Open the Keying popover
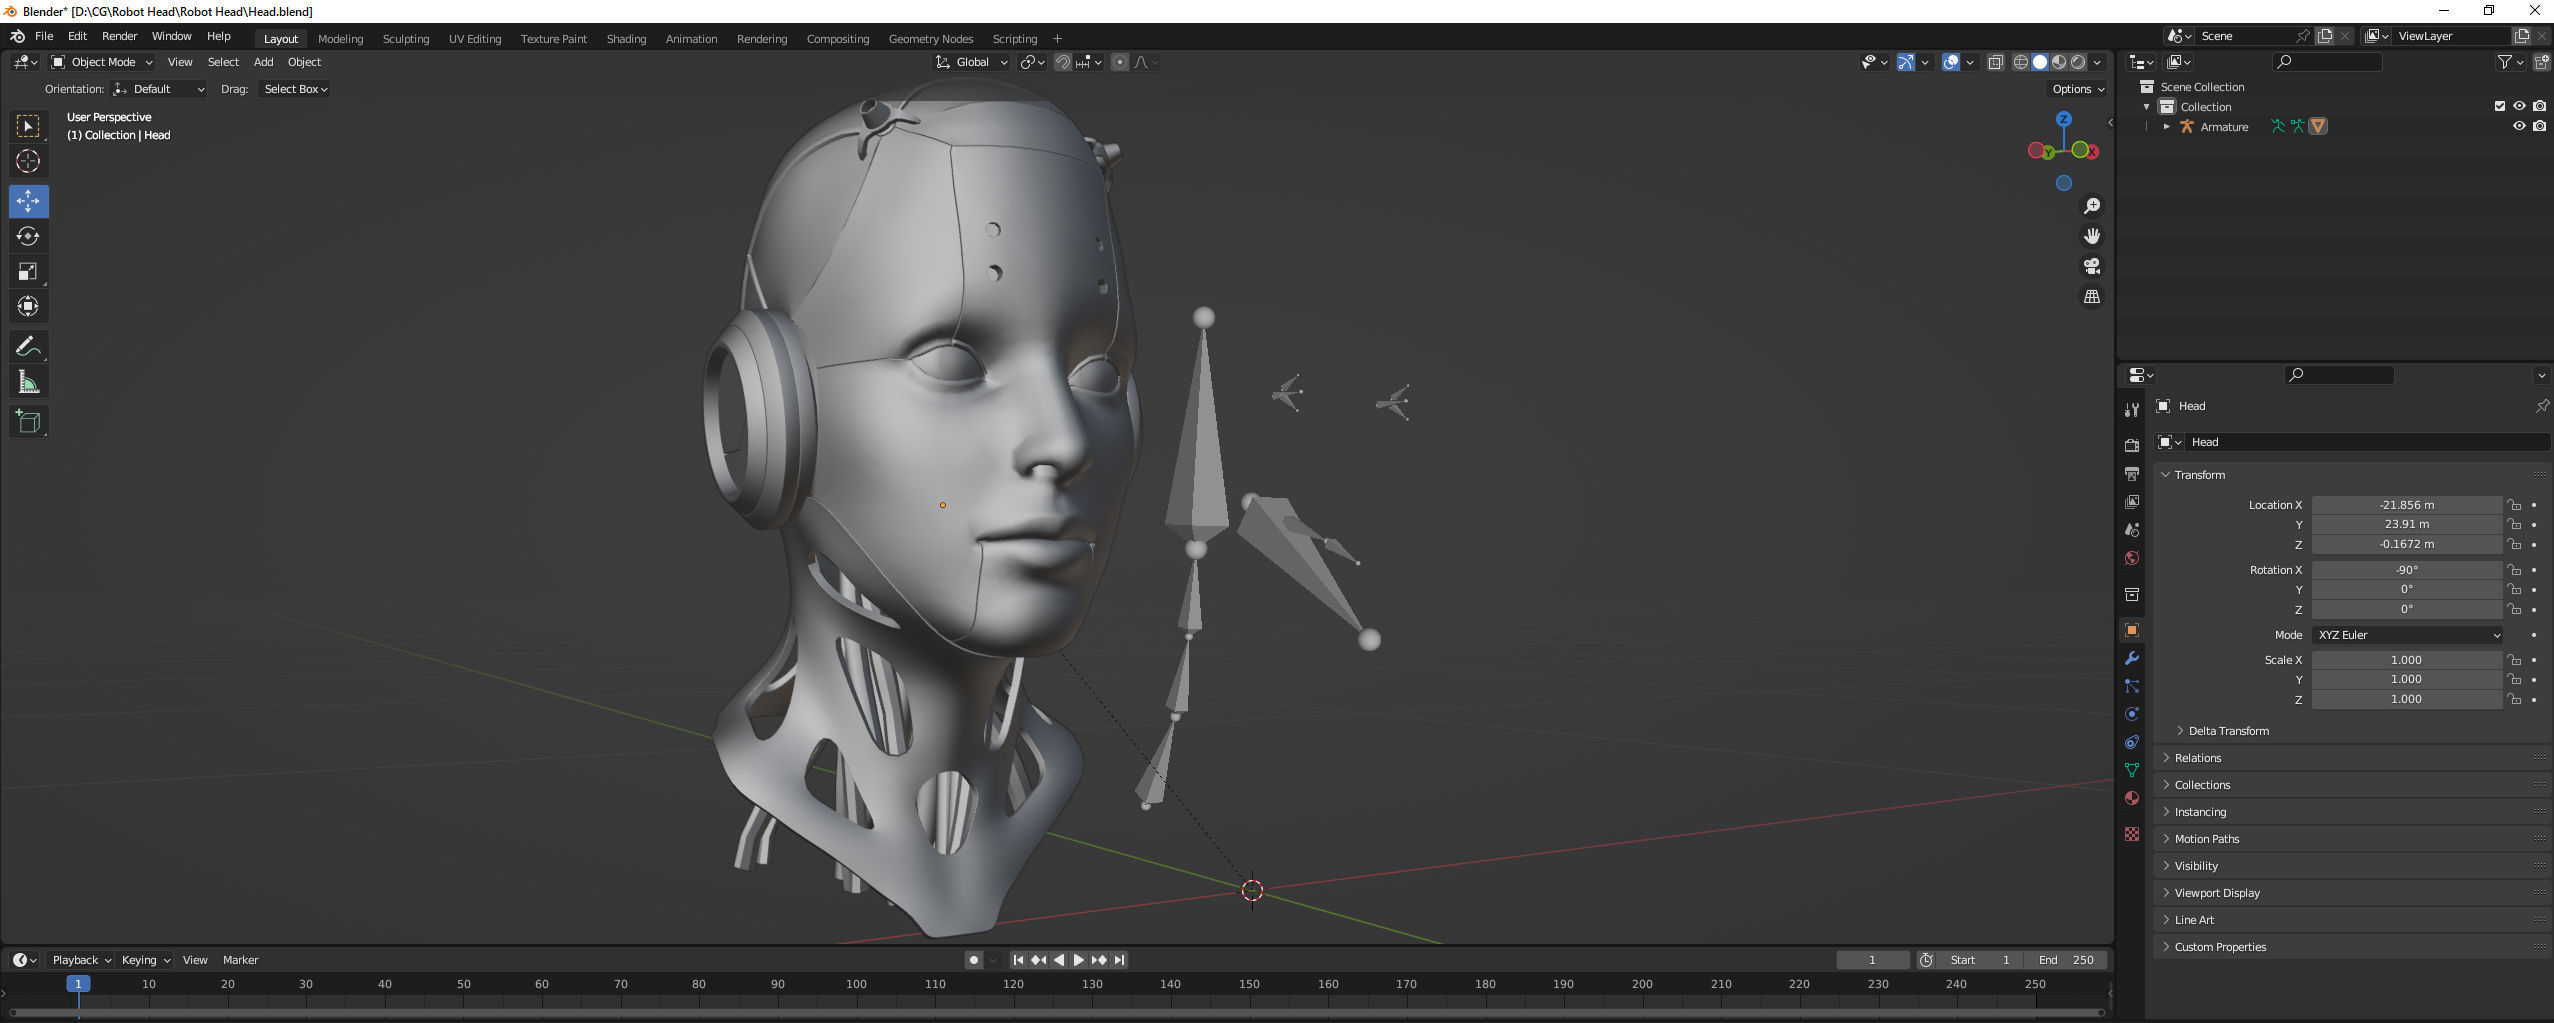 (x=145, y=960)
